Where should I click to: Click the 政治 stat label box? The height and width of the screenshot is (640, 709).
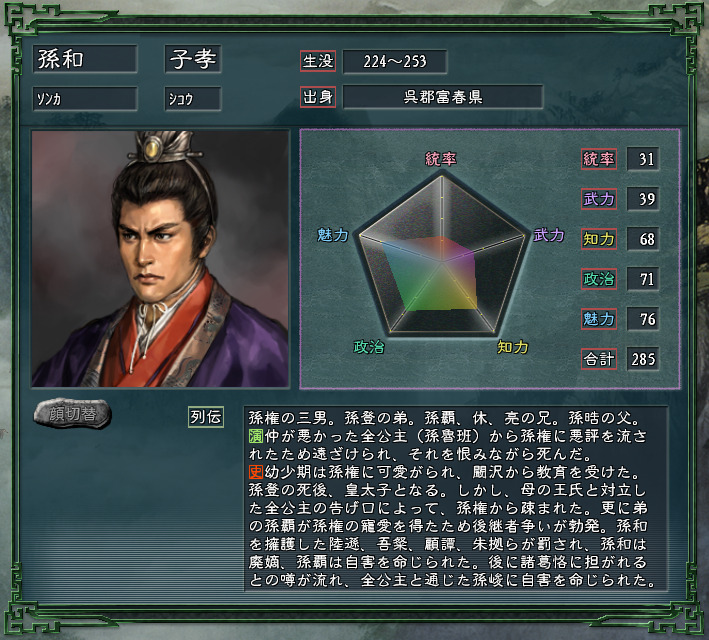coord(599,279)
